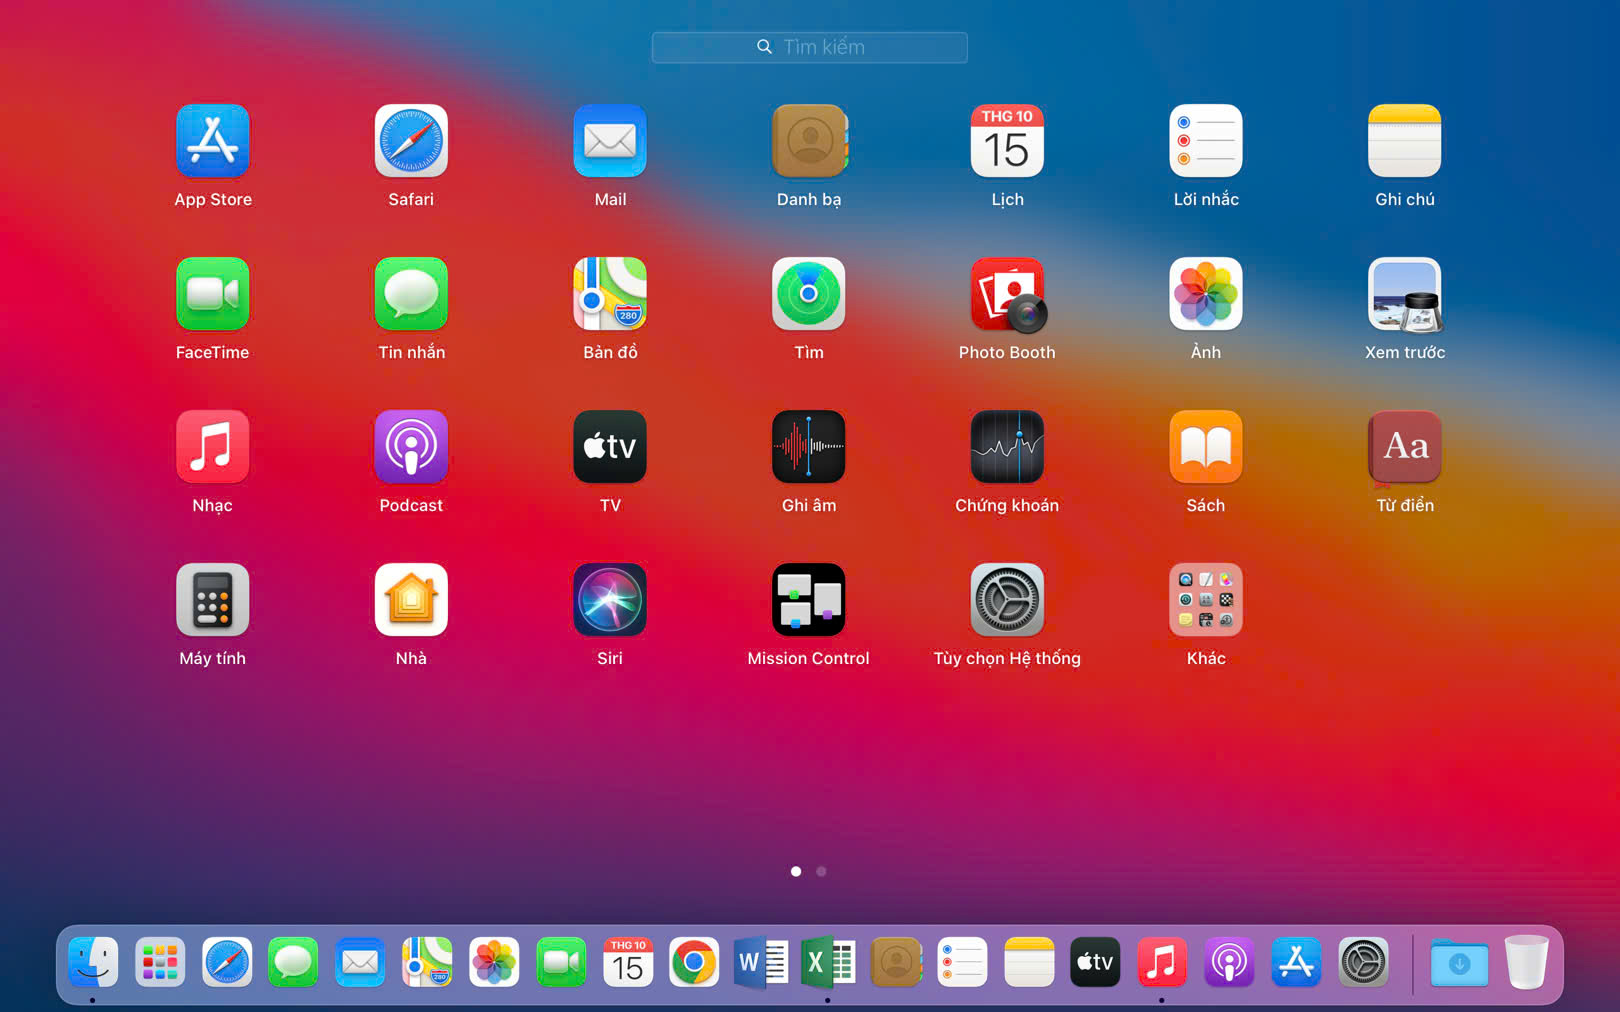Open the Downloads folder in Dock

(x=1459, y=963)
